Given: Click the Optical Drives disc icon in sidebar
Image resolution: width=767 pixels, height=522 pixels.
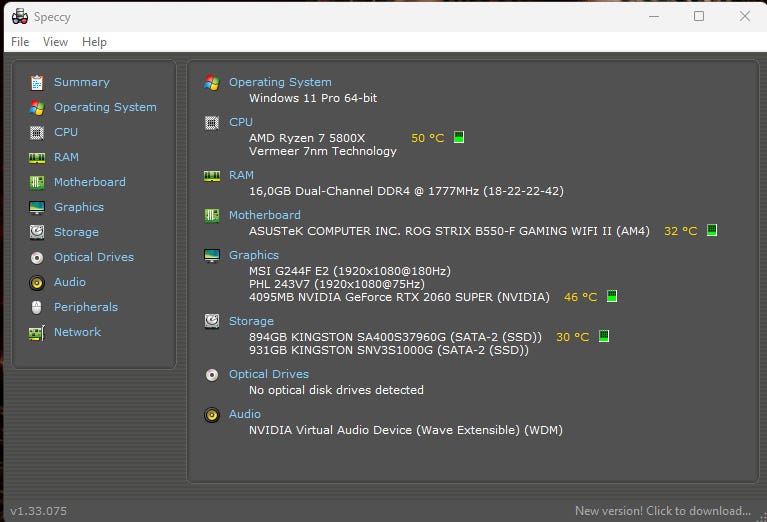Looking at the screenshot, I should (37, 257).
